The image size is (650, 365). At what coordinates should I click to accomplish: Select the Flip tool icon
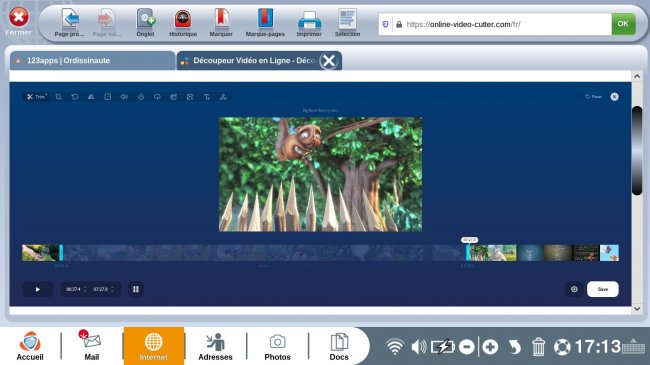(91, 97)
